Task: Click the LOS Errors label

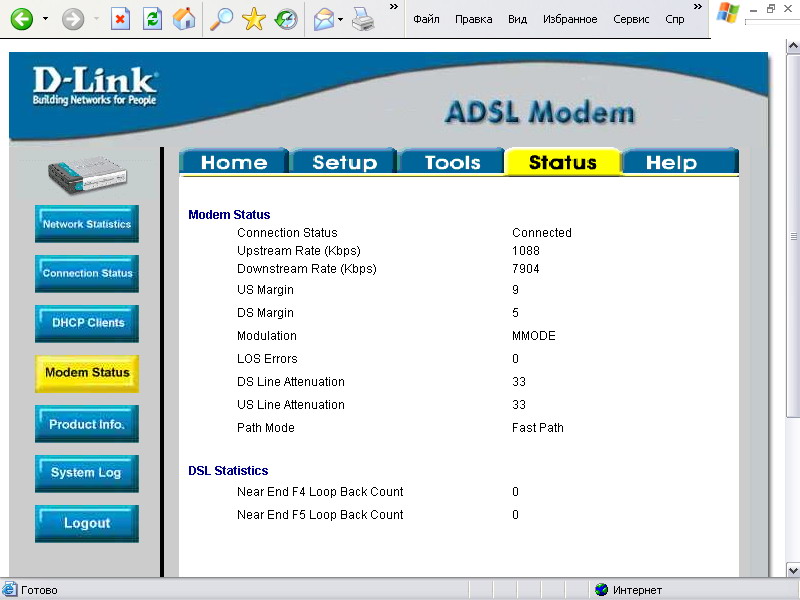Action: coord(267,359)
